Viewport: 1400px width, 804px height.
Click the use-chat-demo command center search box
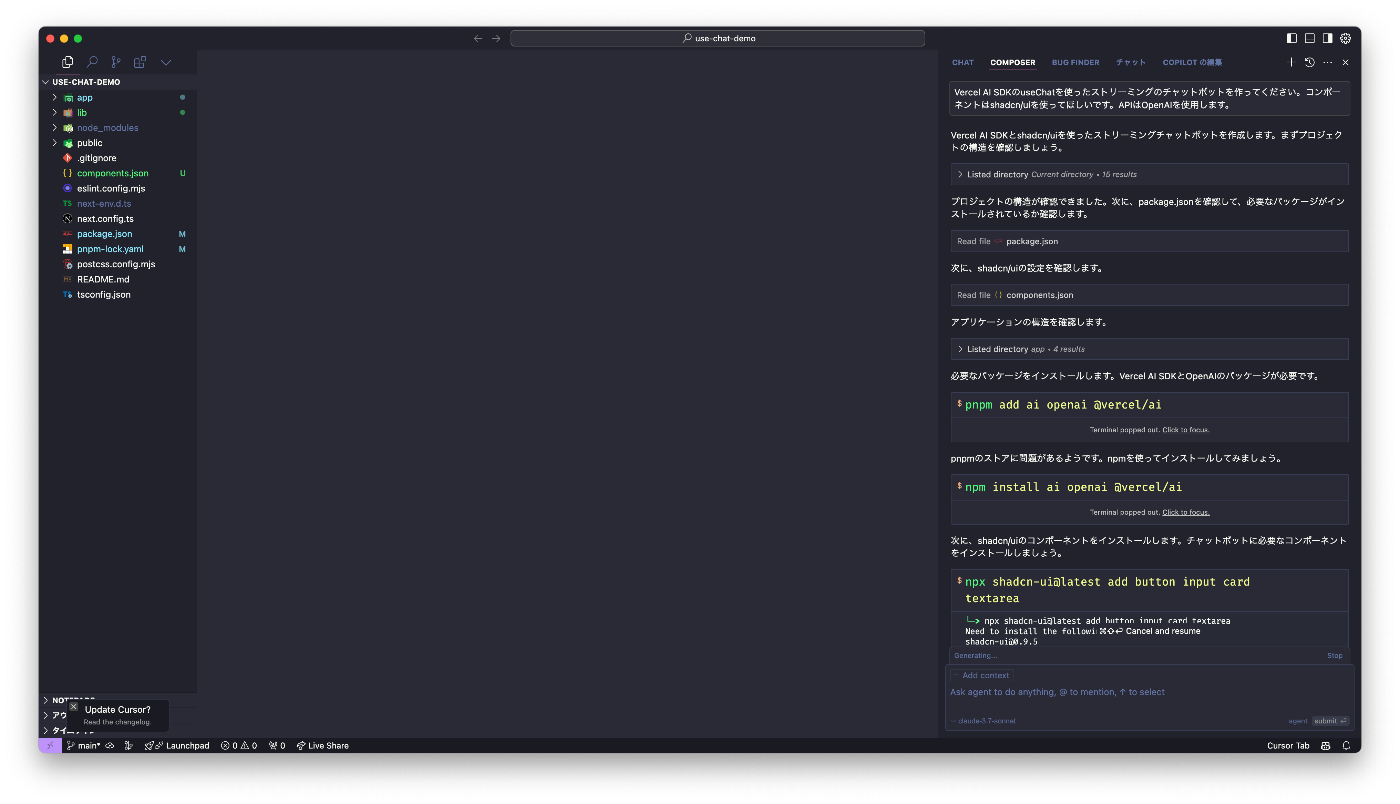pyautogui.click(x=717, y=38)
